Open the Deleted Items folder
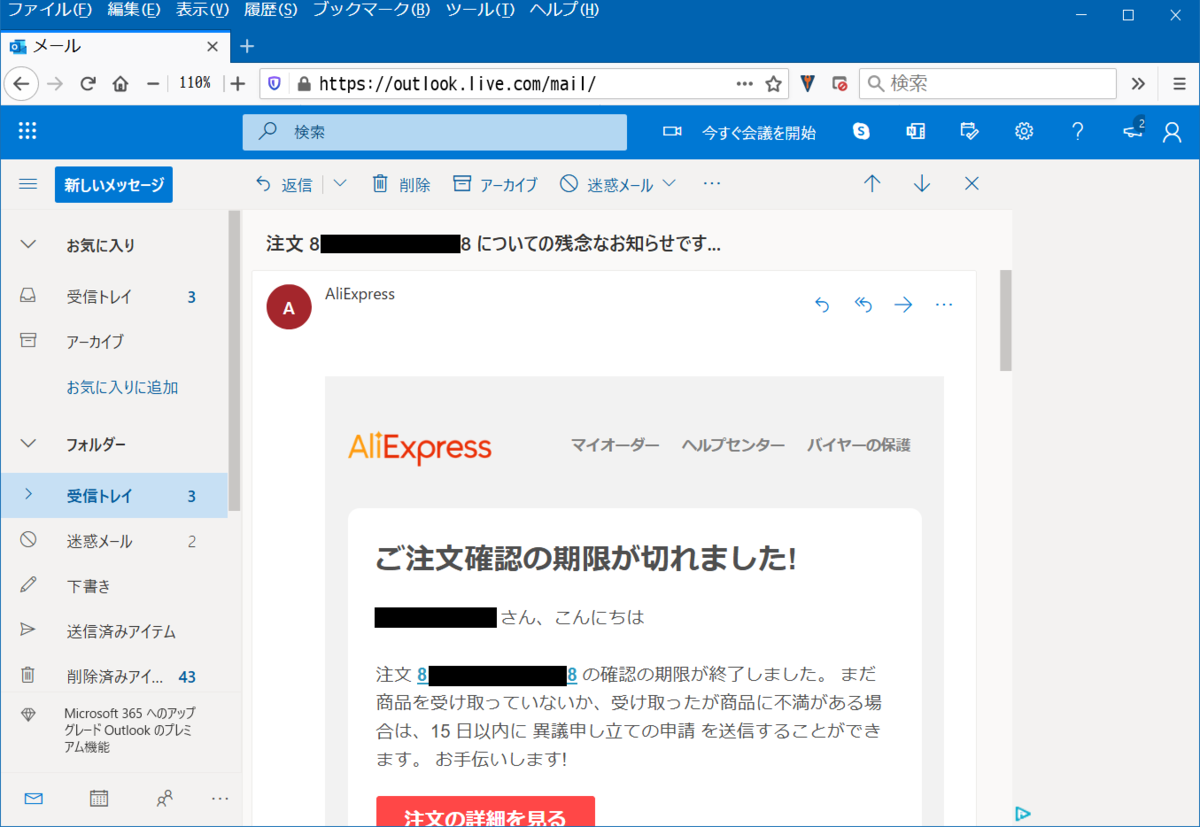The image size is (1200, 827). click(114, 676)
